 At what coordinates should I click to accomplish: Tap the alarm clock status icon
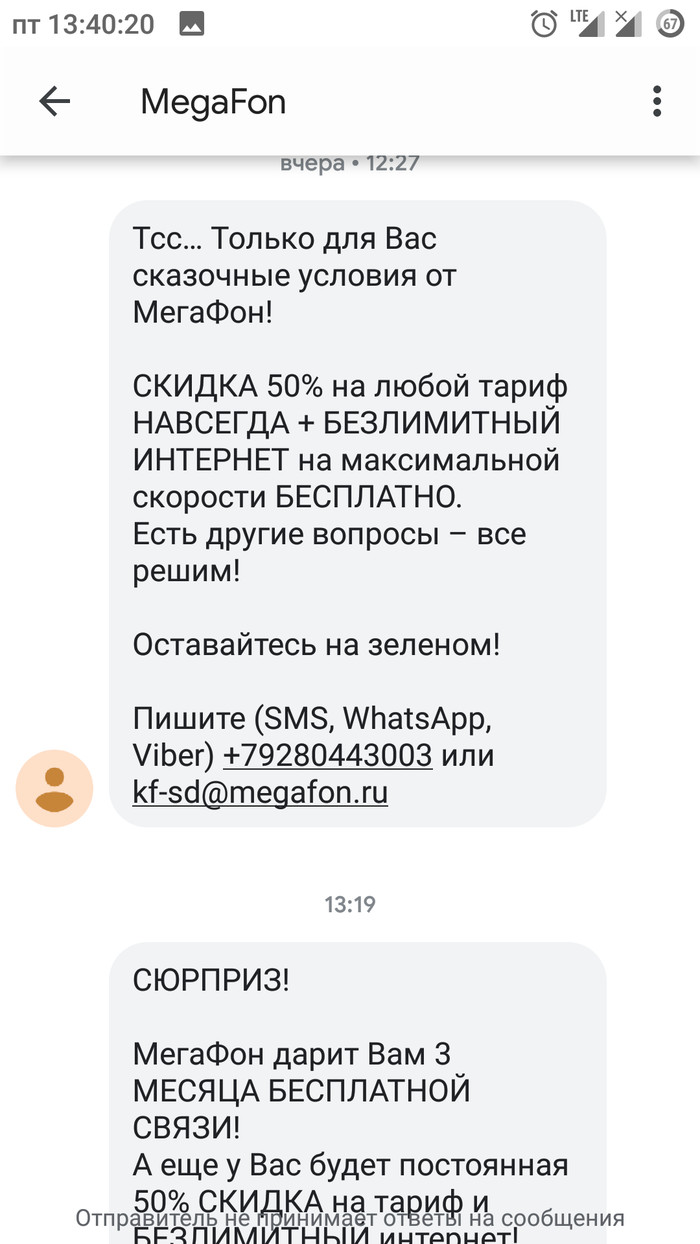click(544, 23)
